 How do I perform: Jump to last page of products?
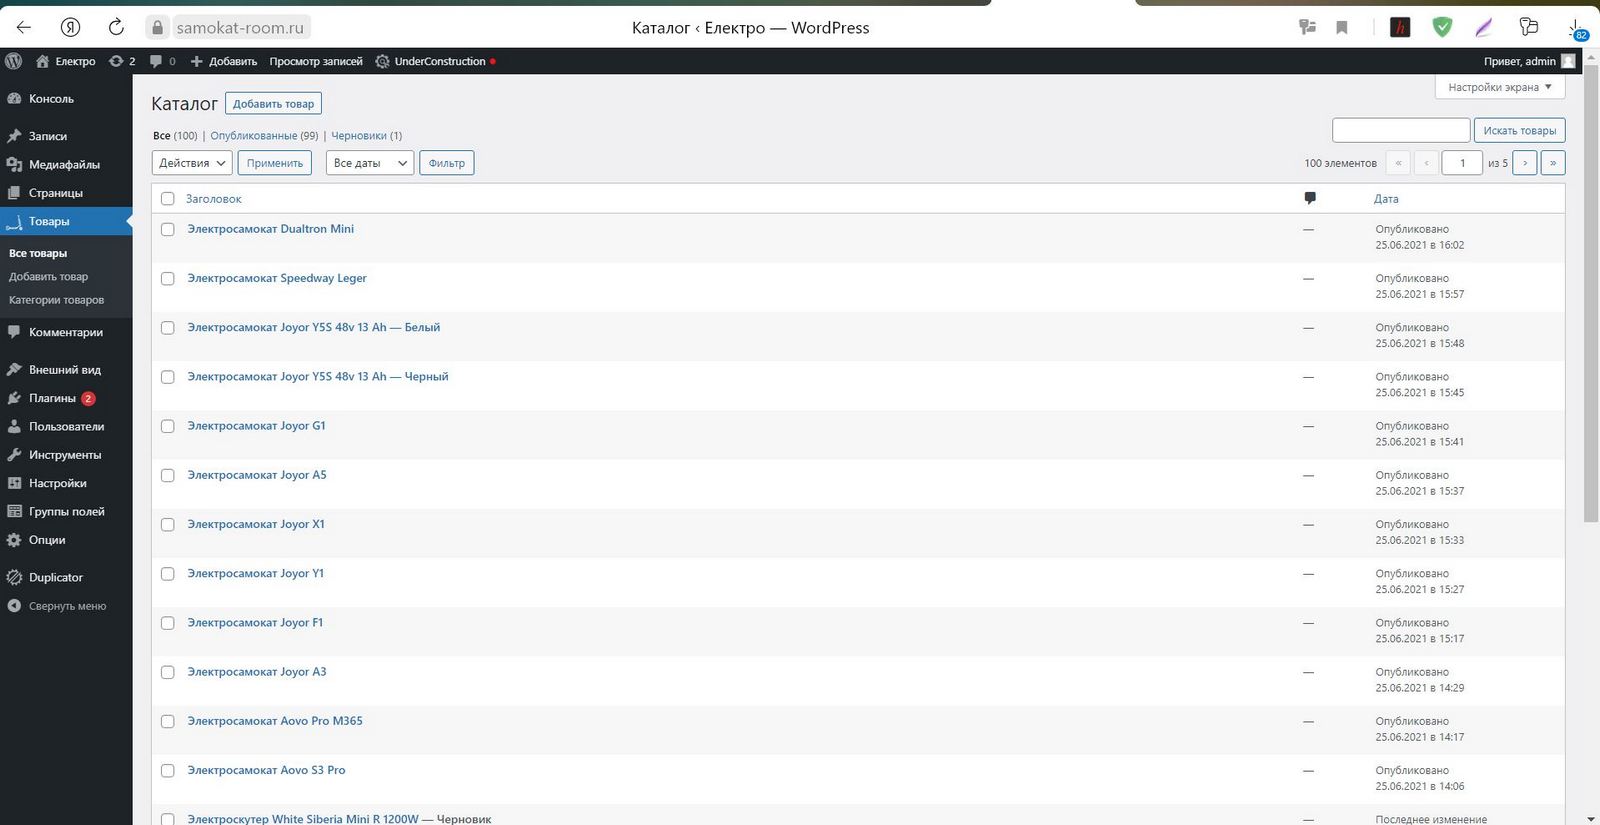[1553, 163]
